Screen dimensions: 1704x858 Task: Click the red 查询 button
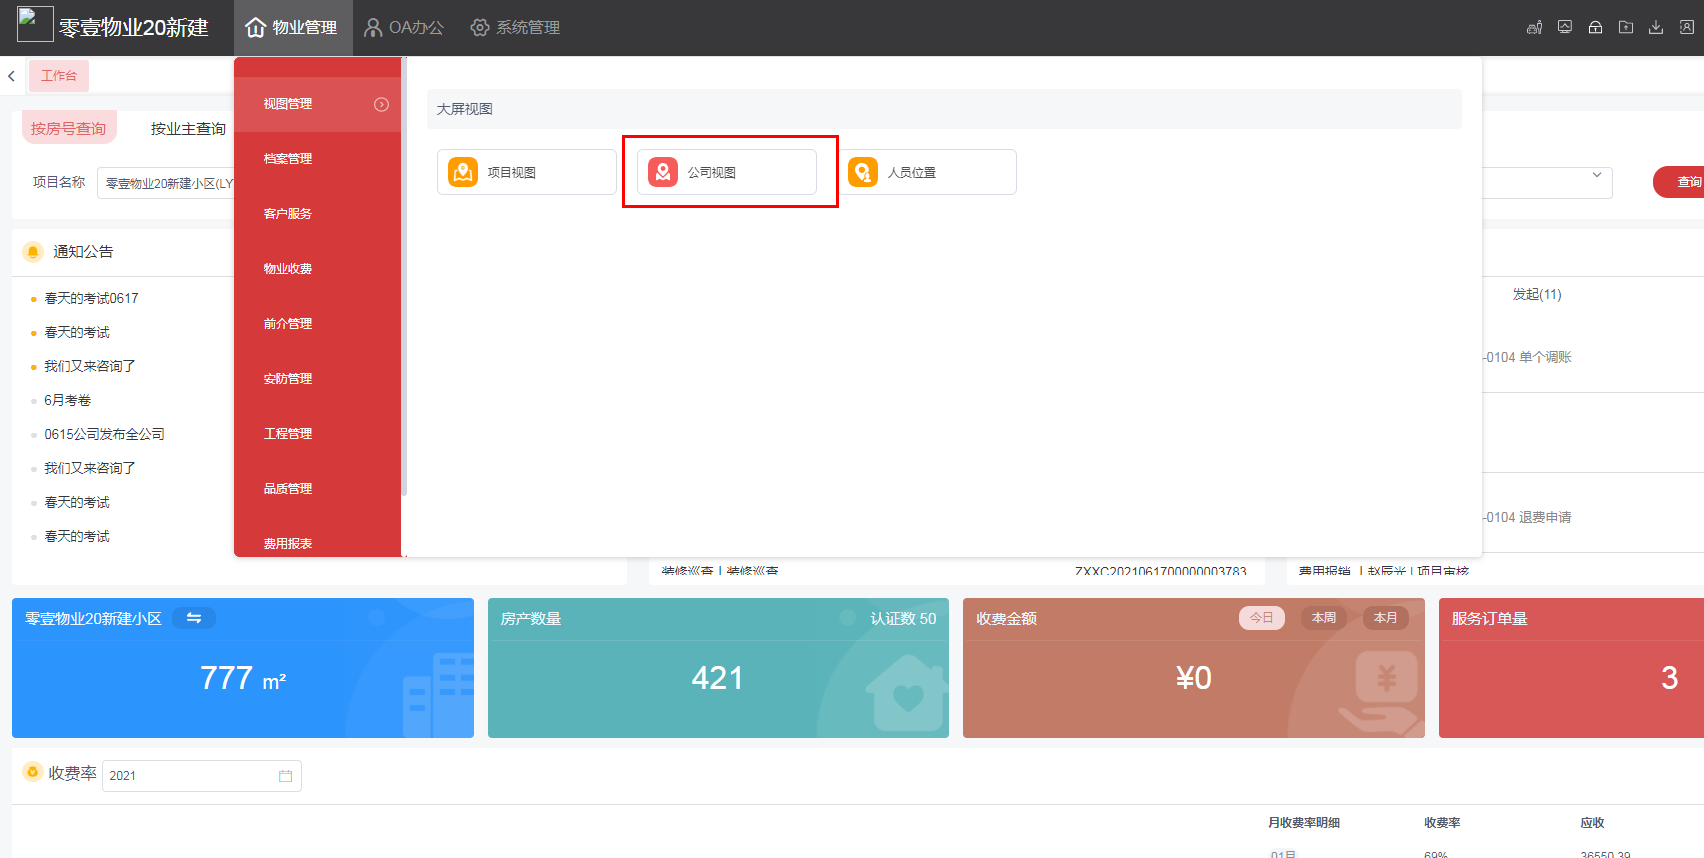click(1680, 182)
